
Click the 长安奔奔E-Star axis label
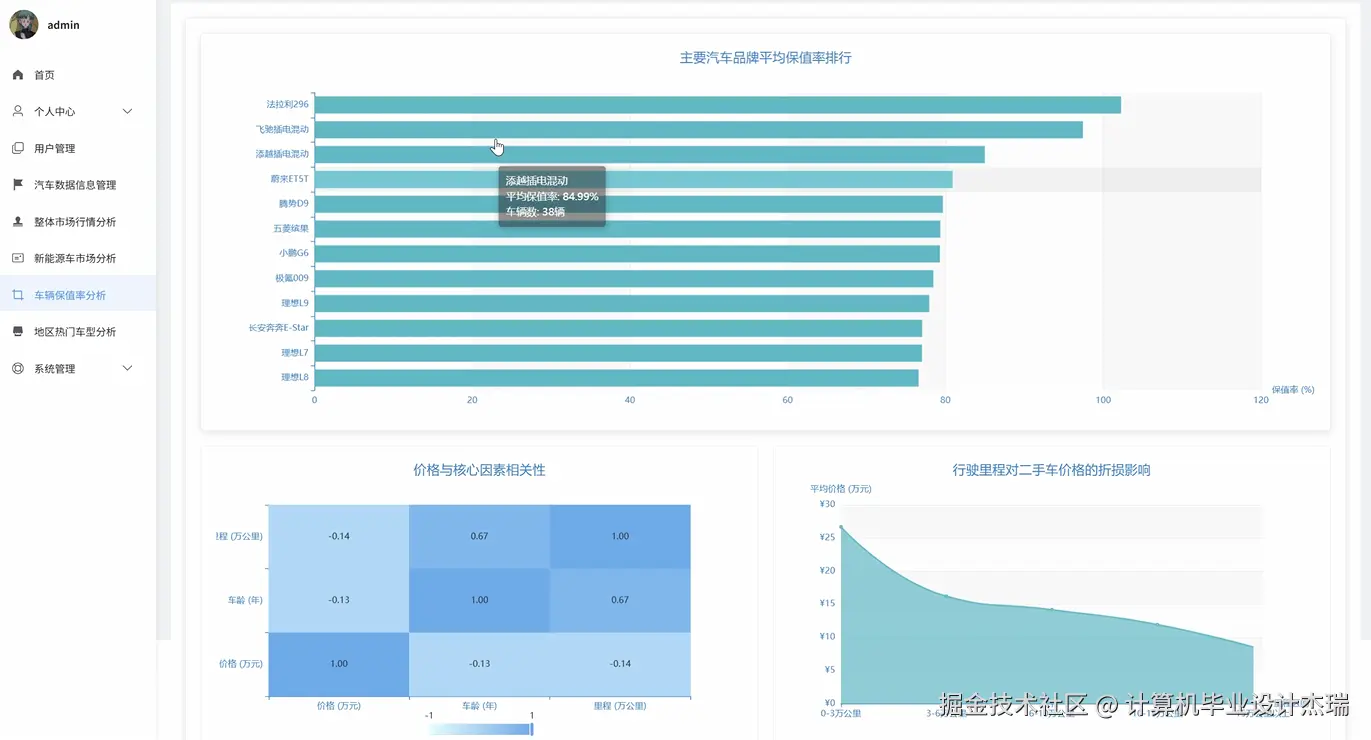click(x=279, y=328)
